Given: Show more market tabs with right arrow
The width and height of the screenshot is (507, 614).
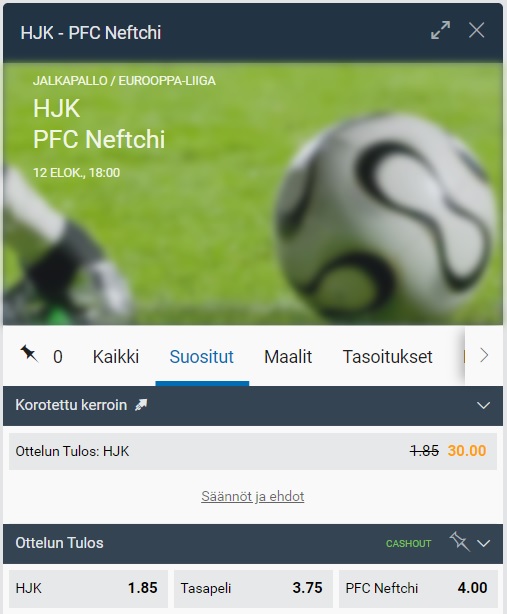Looking at the screenshot, I should tap(484, 356).
